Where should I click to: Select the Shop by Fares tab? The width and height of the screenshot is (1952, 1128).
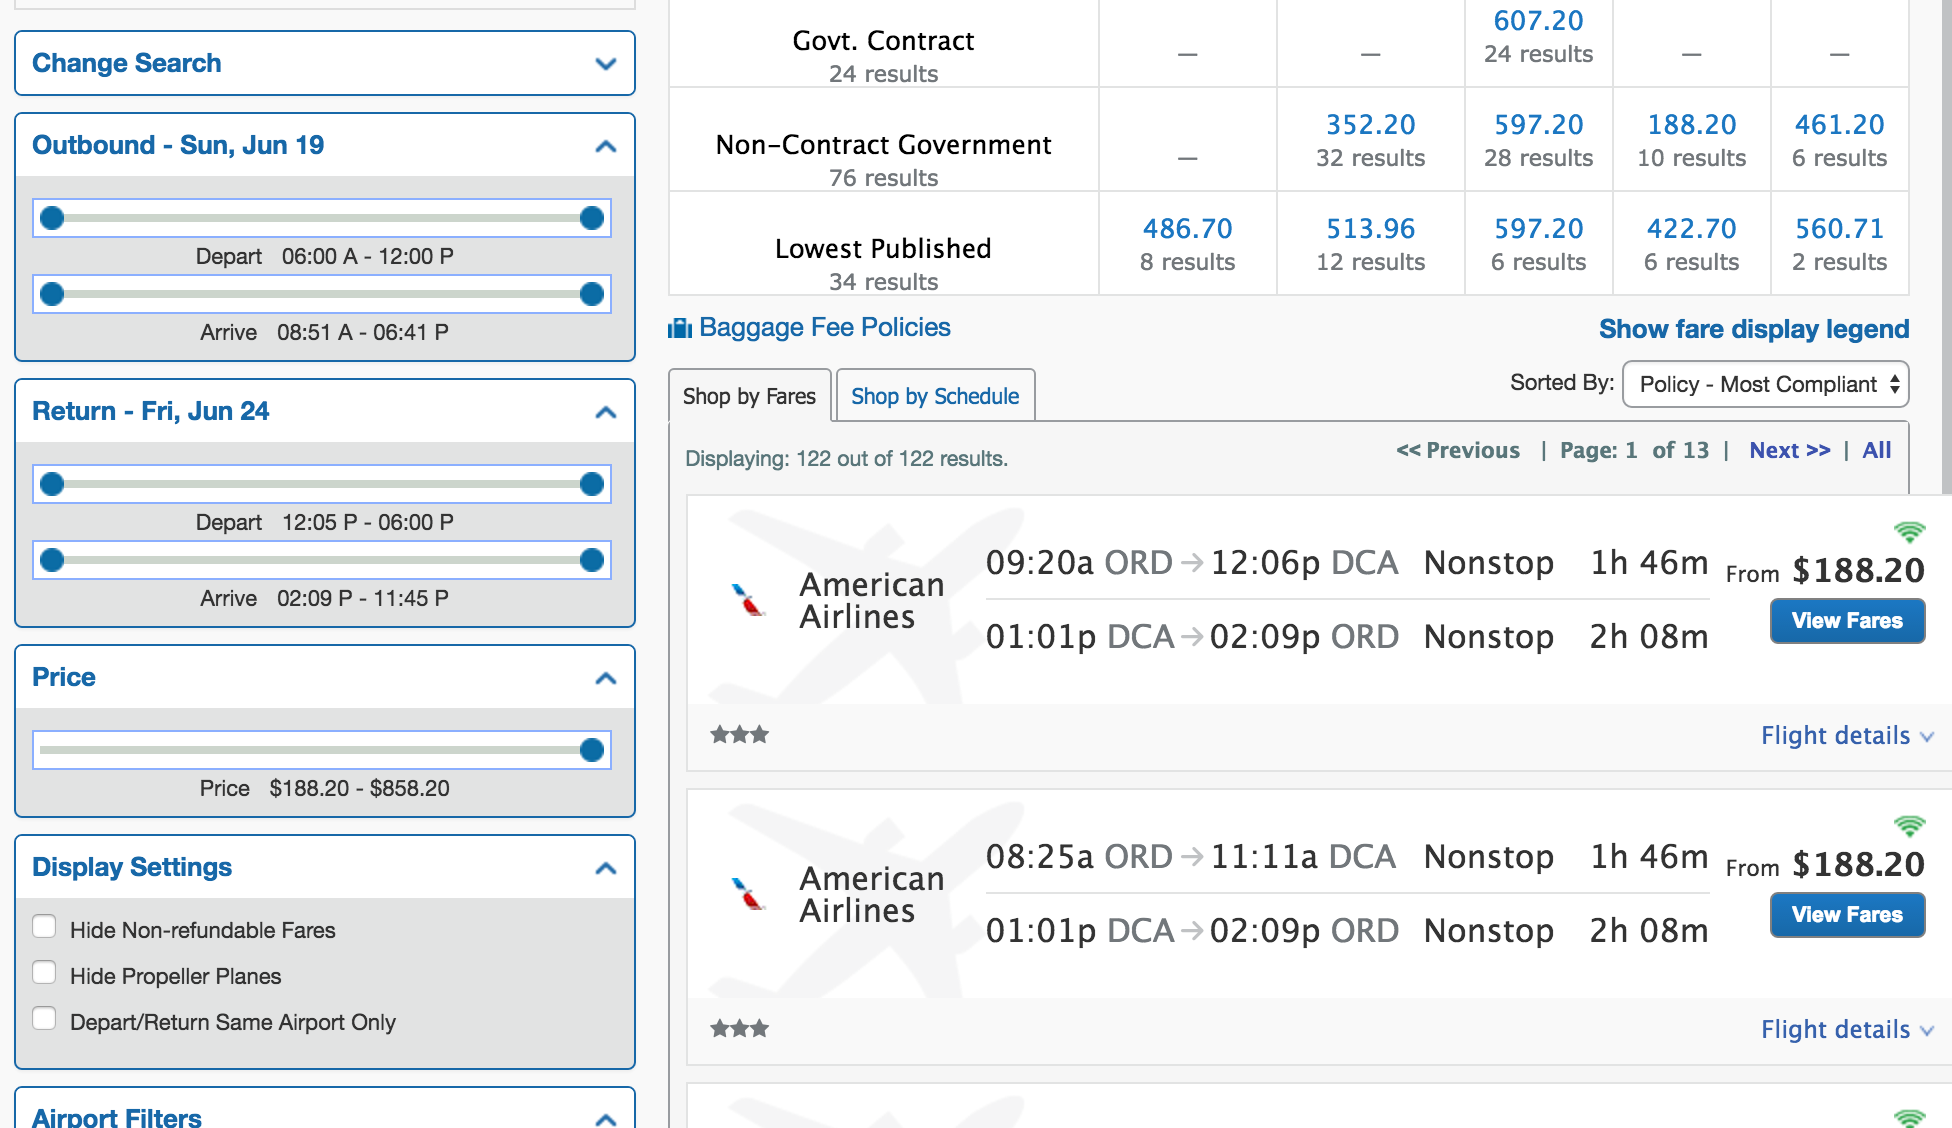pyautogui.click(x=749, y=397)
